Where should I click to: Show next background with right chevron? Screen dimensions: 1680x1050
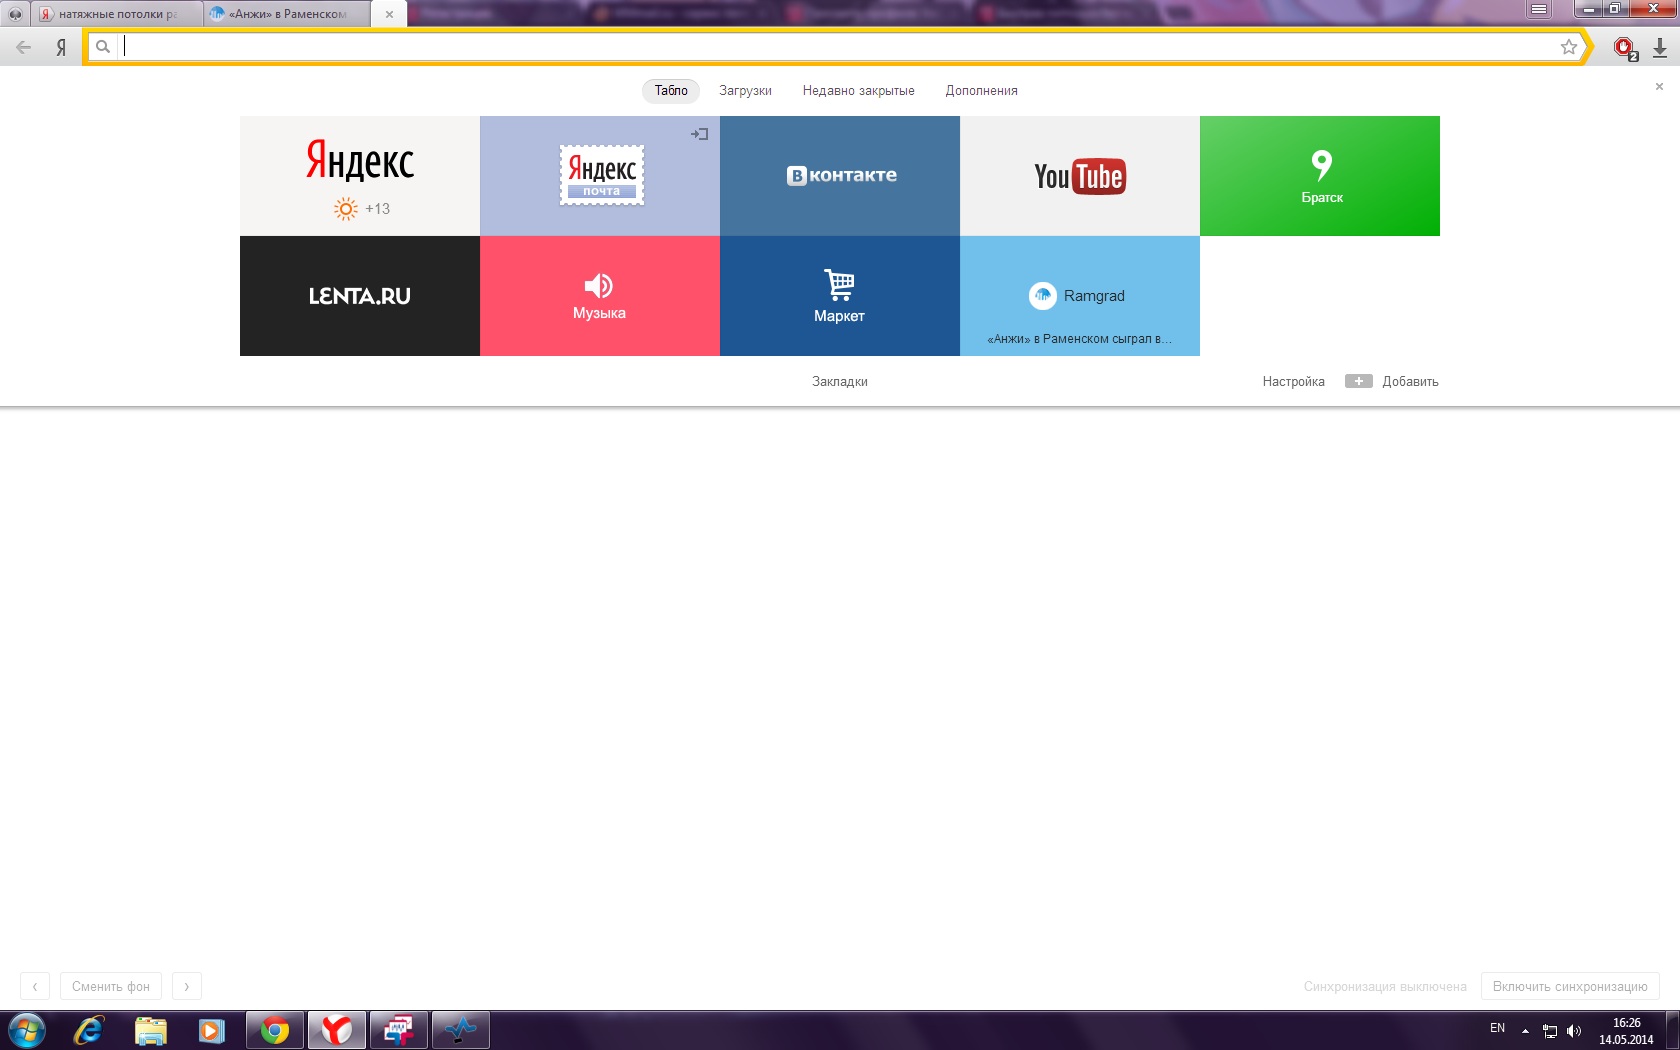187,987
